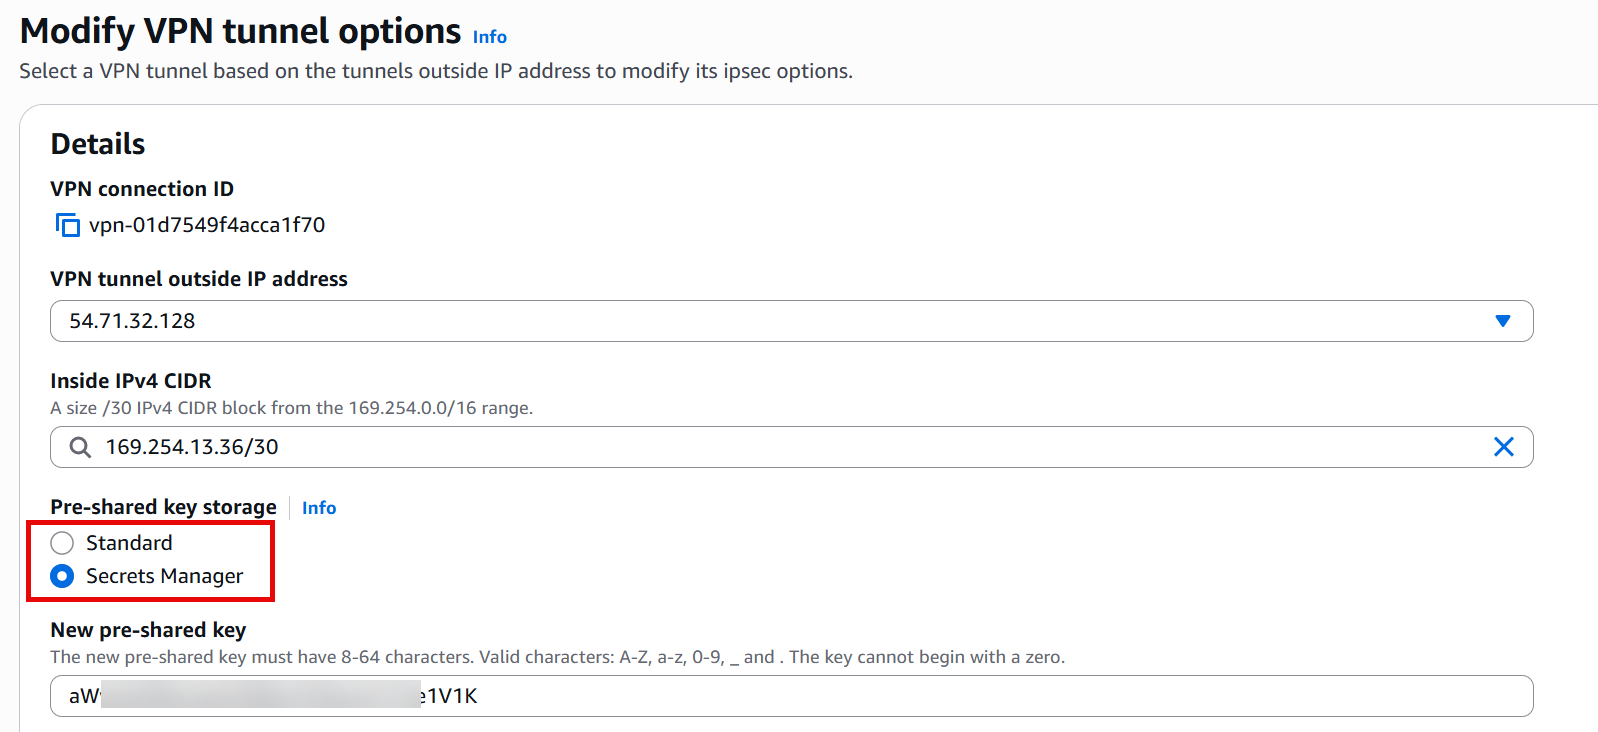Click the 'Standard' option label text
1598x732 pixels.
[129, 543]
